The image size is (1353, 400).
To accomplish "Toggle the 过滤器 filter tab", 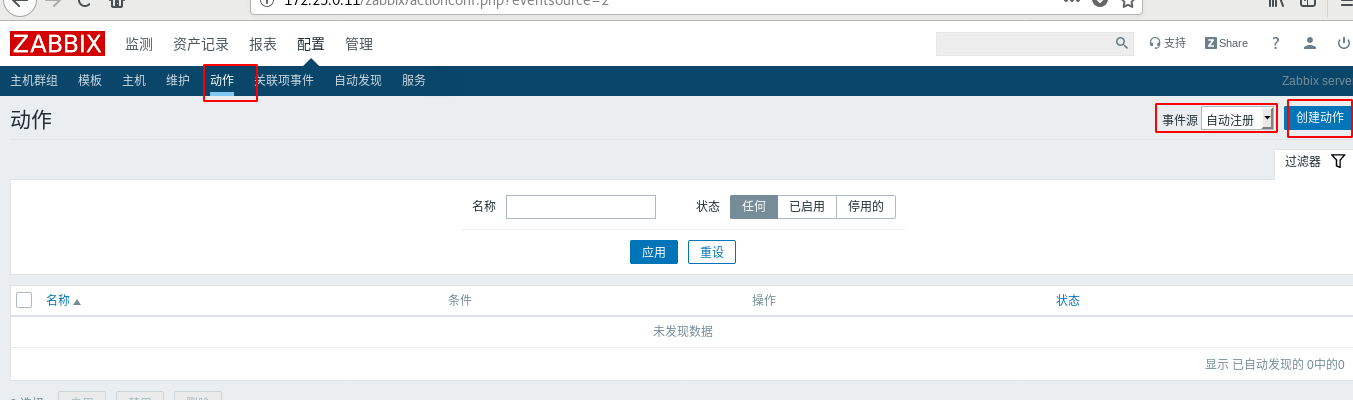I will pos(1314,161).
